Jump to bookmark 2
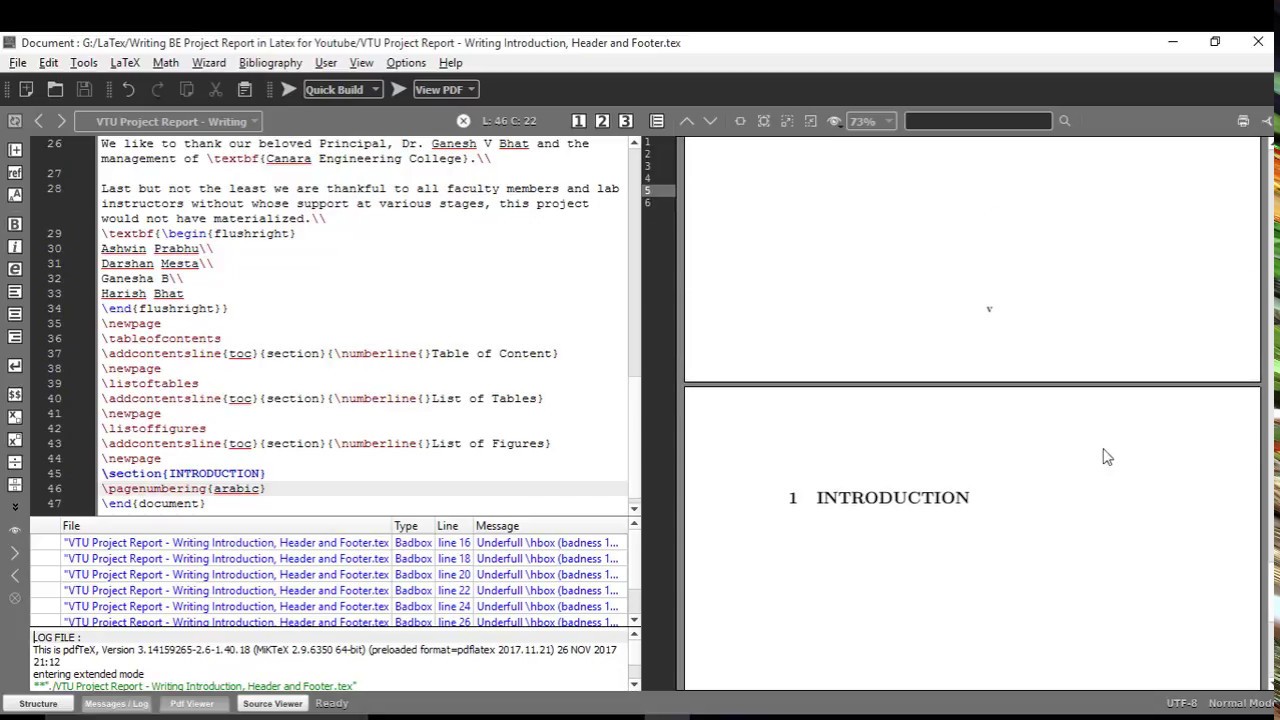The height and width of the screenshot is (720, 1280). tap(602, 121)
